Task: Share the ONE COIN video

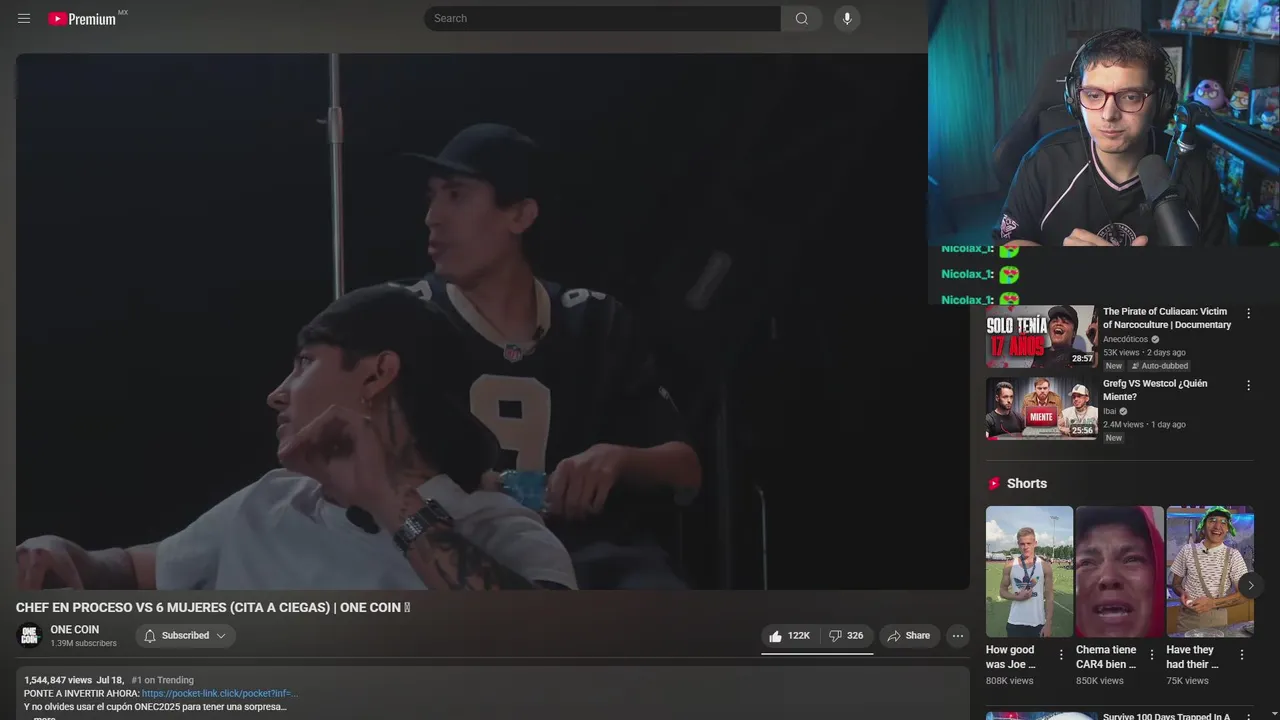Action: [x=909, y=636]
